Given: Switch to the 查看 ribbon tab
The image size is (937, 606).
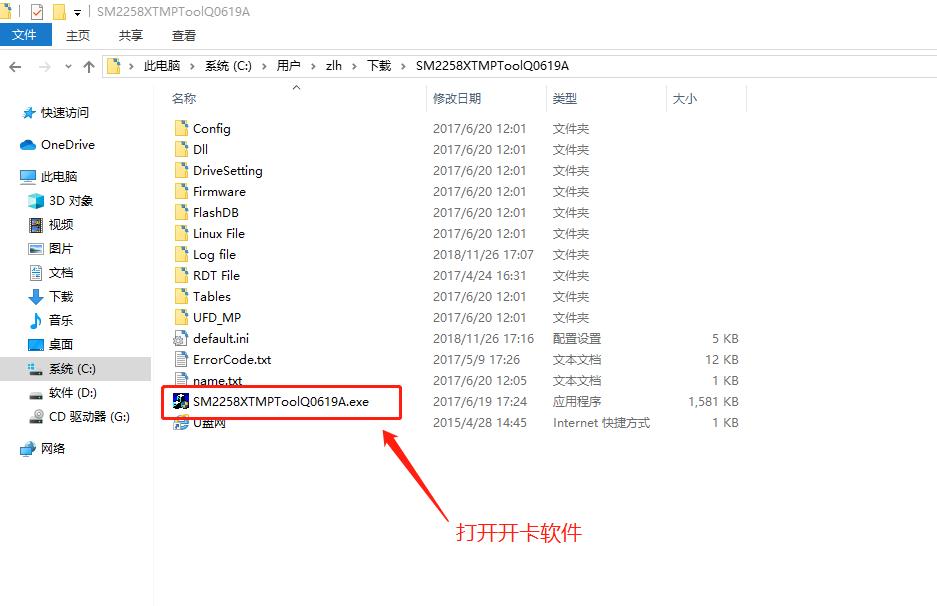Looking at the screenshot, I should pos(183,35).
